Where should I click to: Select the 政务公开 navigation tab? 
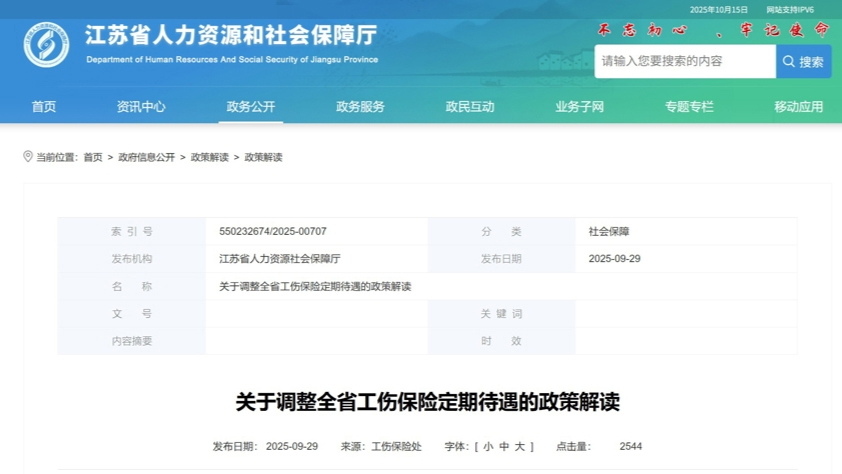[x=251, y=107]
